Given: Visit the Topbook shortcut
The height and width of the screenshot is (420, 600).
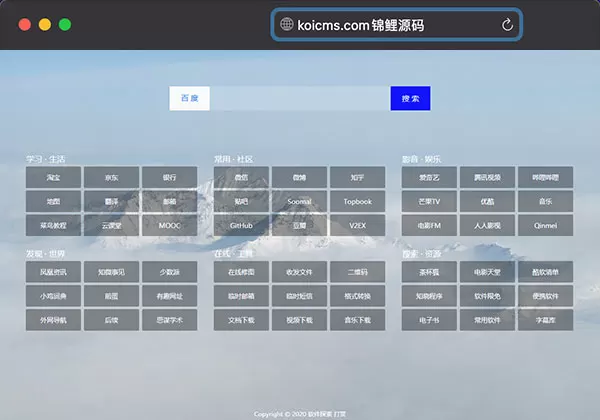Looking at the screenshot, I should click(x=357, y=201).
